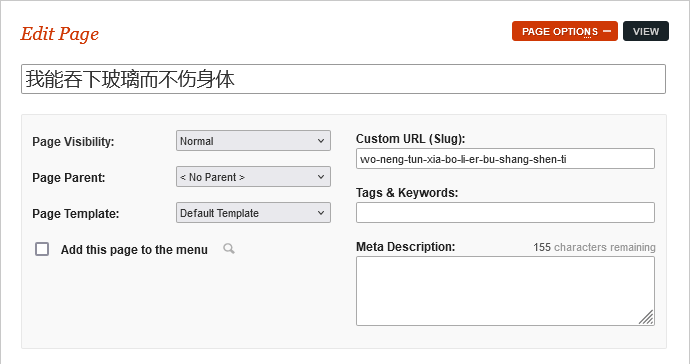
Task: Click the 'Add this page to the menu' label
Action: (x=134, y=250)
